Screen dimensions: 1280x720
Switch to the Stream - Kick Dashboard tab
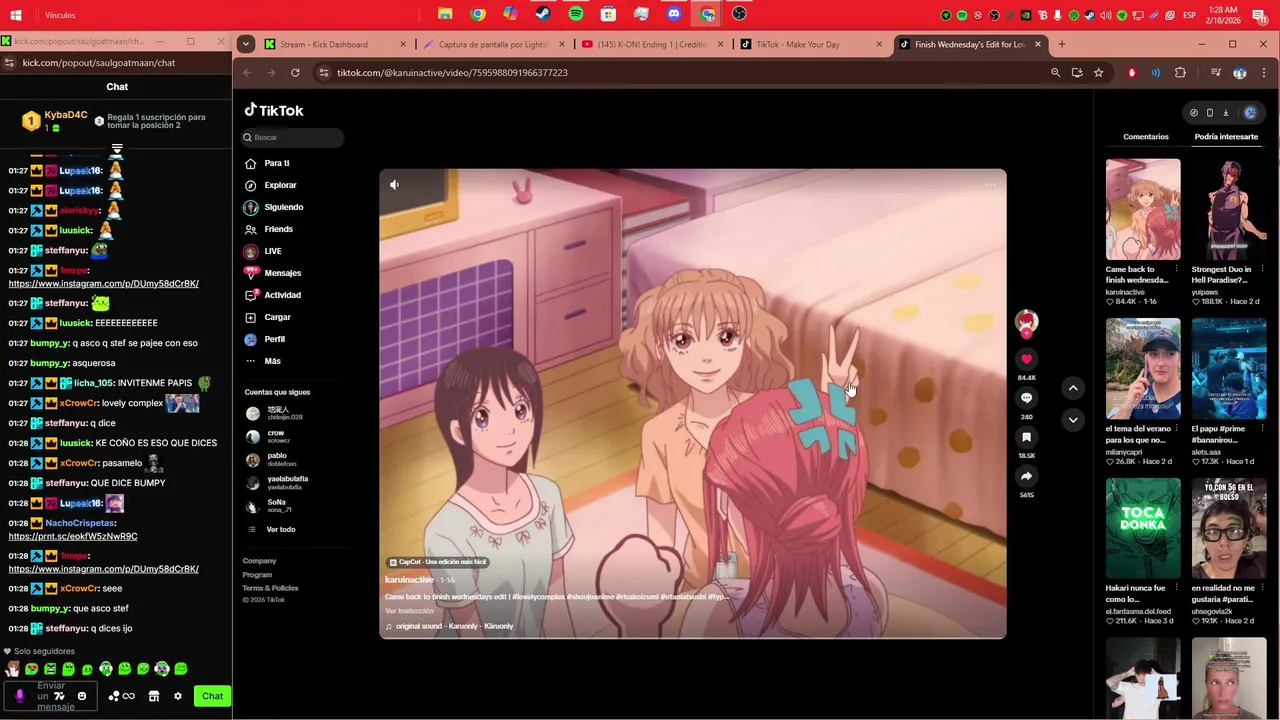335,44
